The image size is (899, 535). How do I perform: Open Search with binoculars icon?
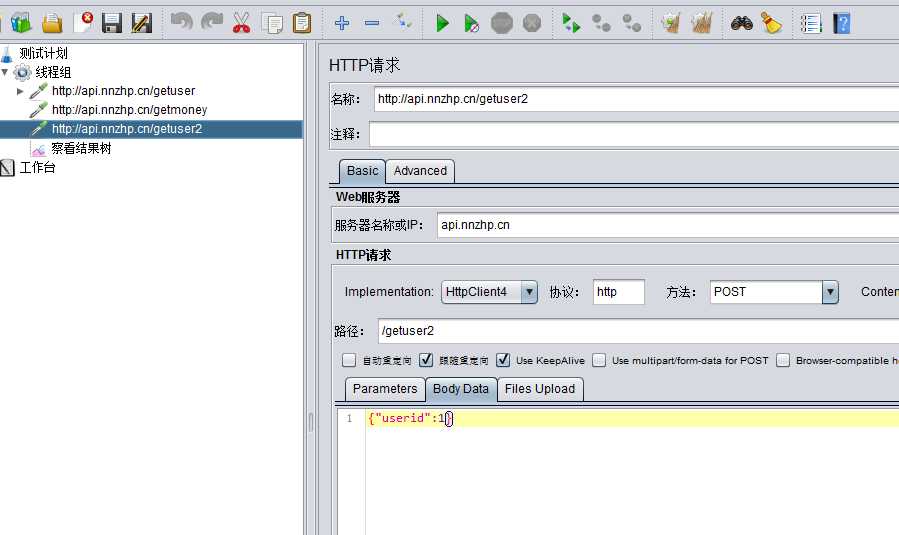pyautogui.click(x=741, y=23)
